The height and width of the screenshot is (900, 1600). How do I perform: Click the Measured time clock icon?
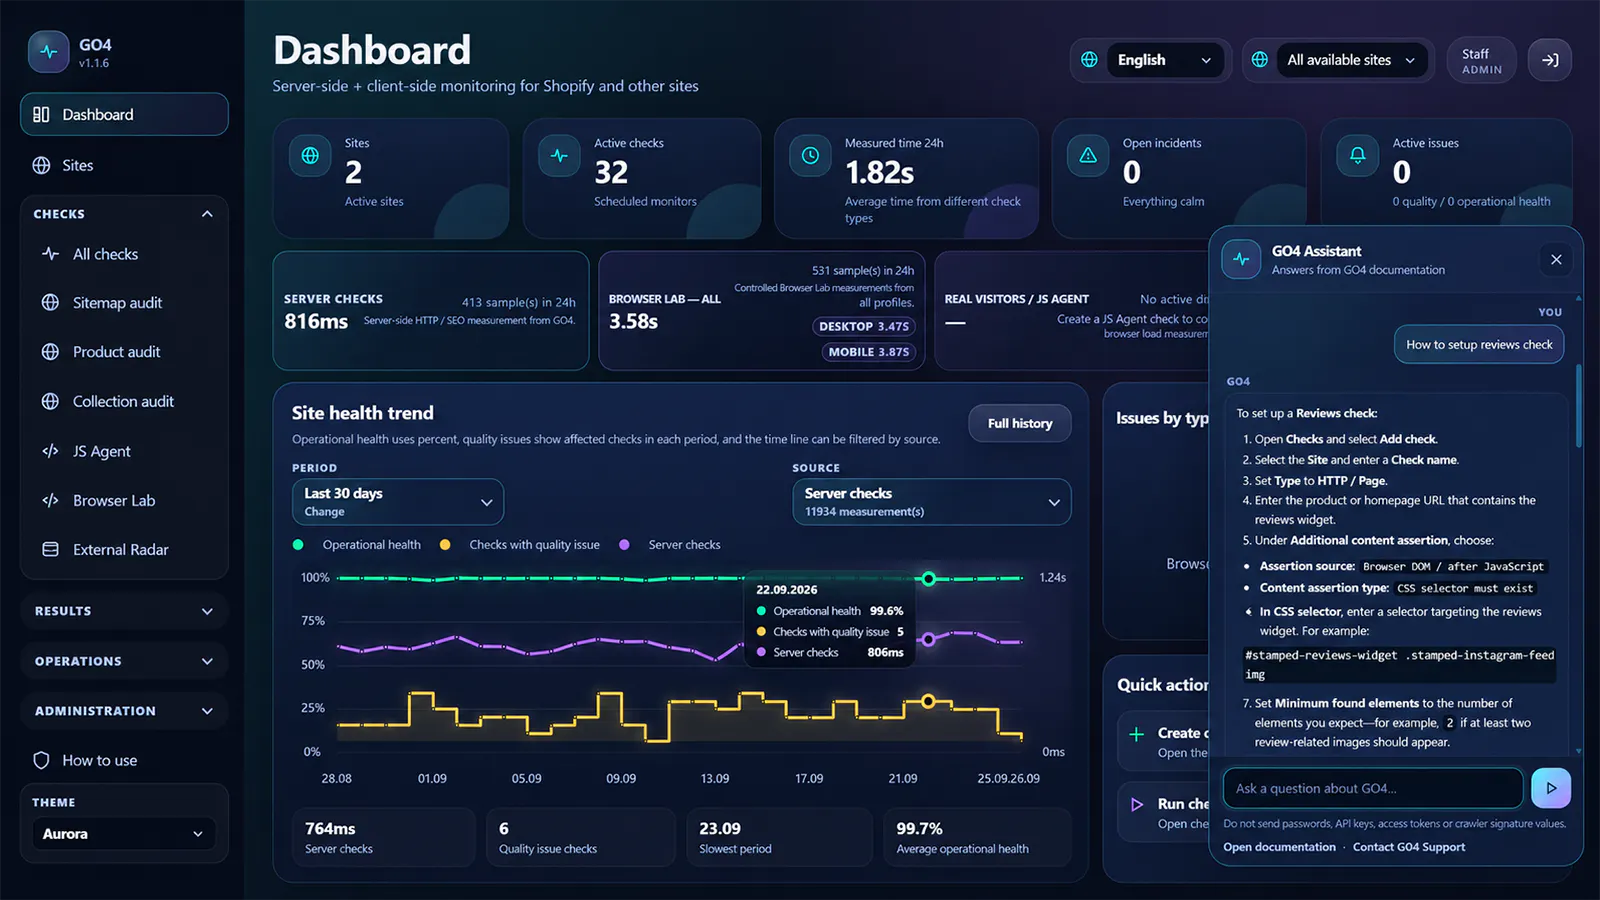tap(810, 155)
